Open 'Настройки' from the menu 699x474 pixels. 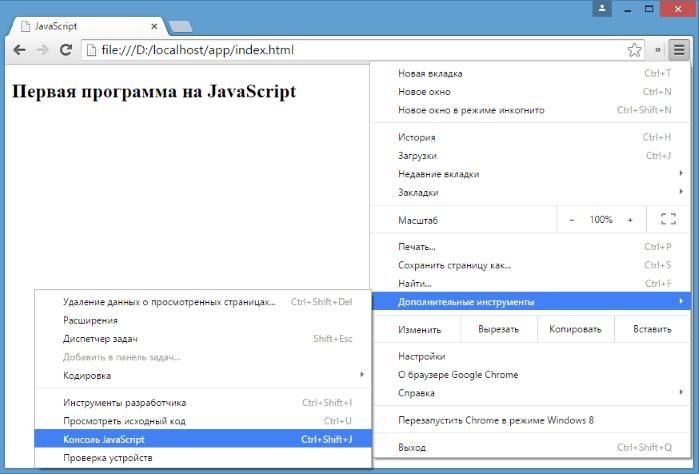coord(530,356)
